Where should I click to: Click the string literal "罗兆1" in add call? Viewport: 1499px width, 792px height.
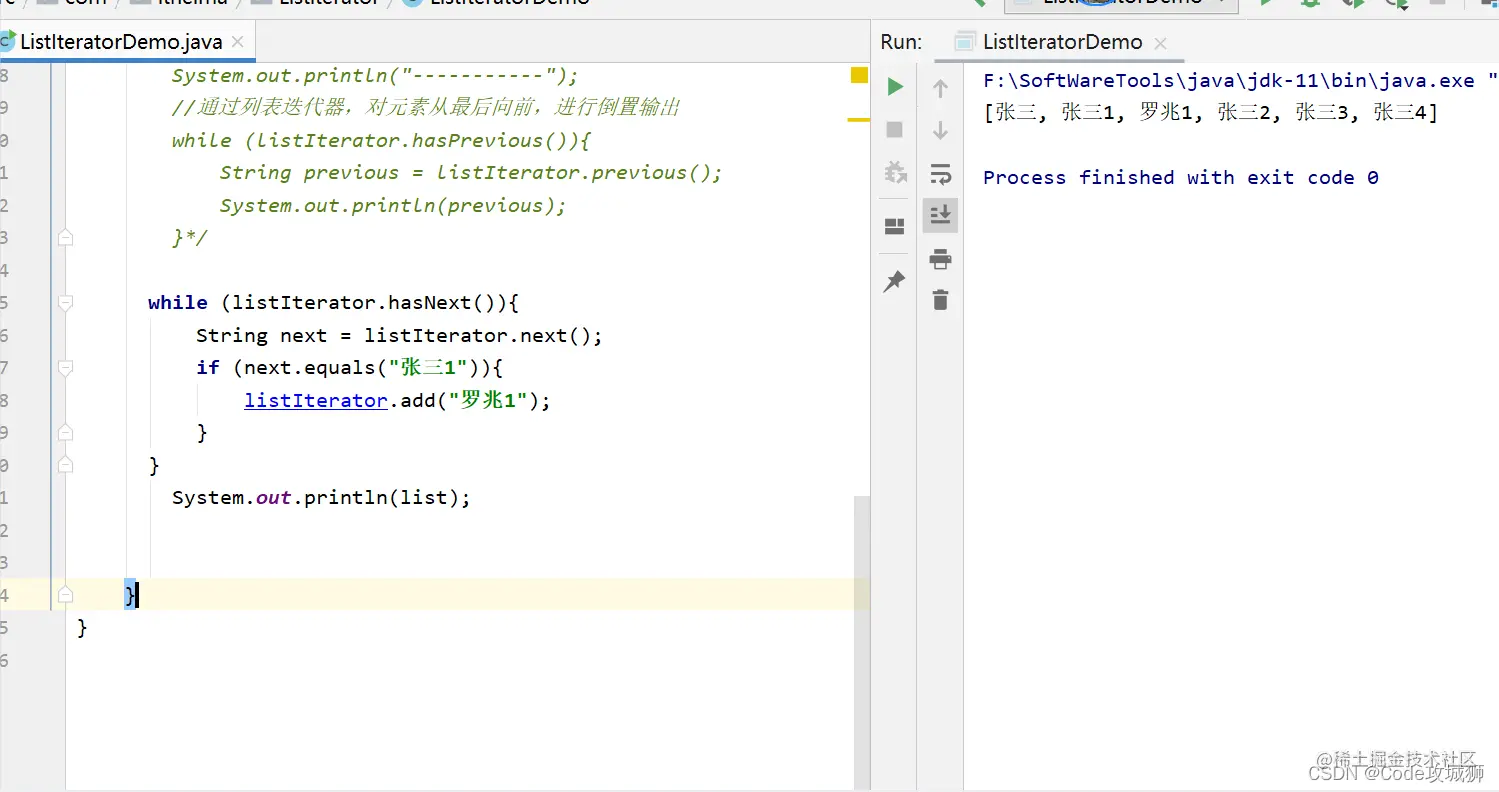coord(488,400)
